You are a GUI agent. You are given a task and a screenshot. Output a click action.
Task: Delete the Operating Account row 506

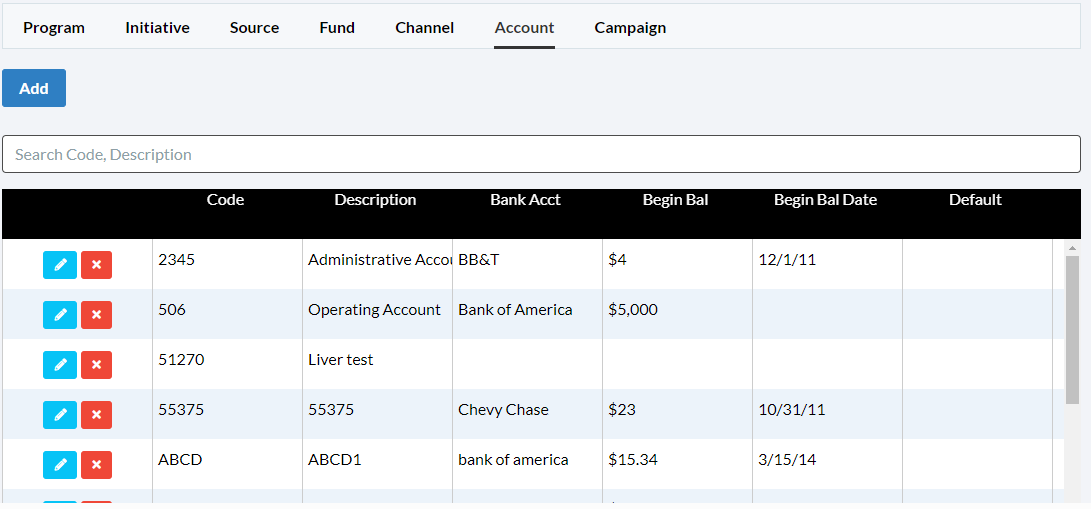tap(96, 315)
